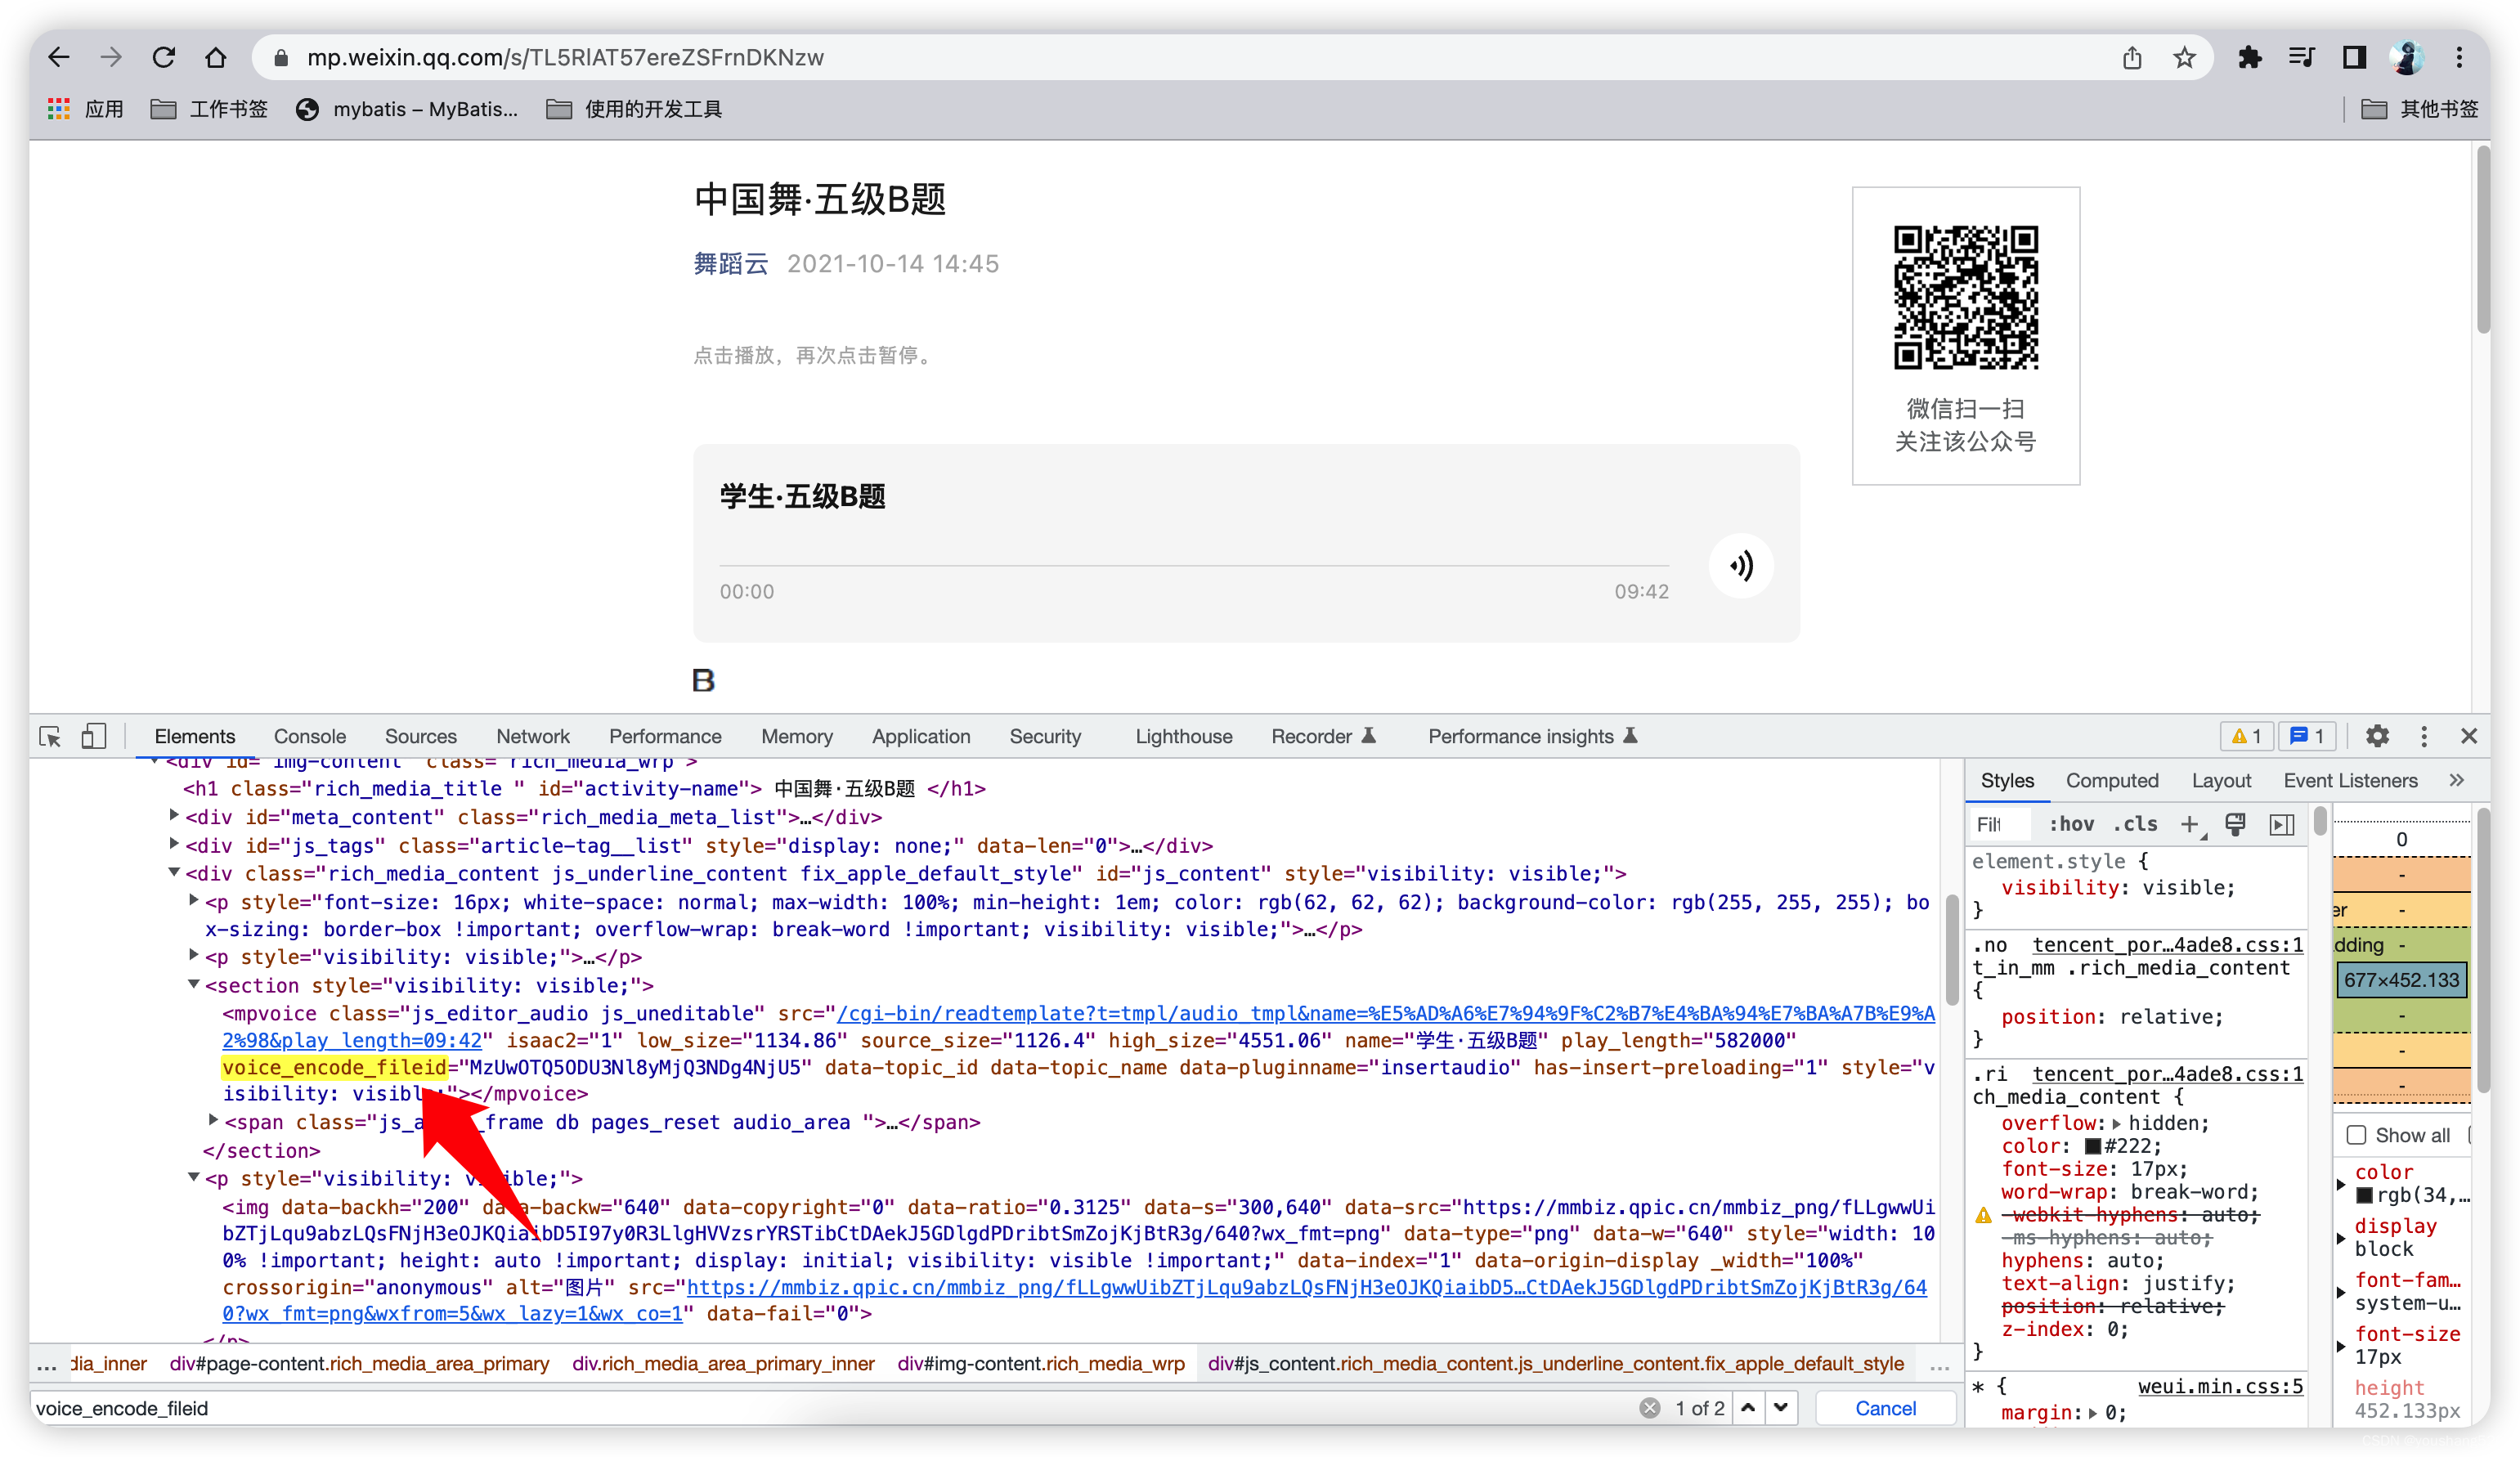Click Cancel in the search bar
The image size is (2520, 1457).
tap(1885, 1408)
